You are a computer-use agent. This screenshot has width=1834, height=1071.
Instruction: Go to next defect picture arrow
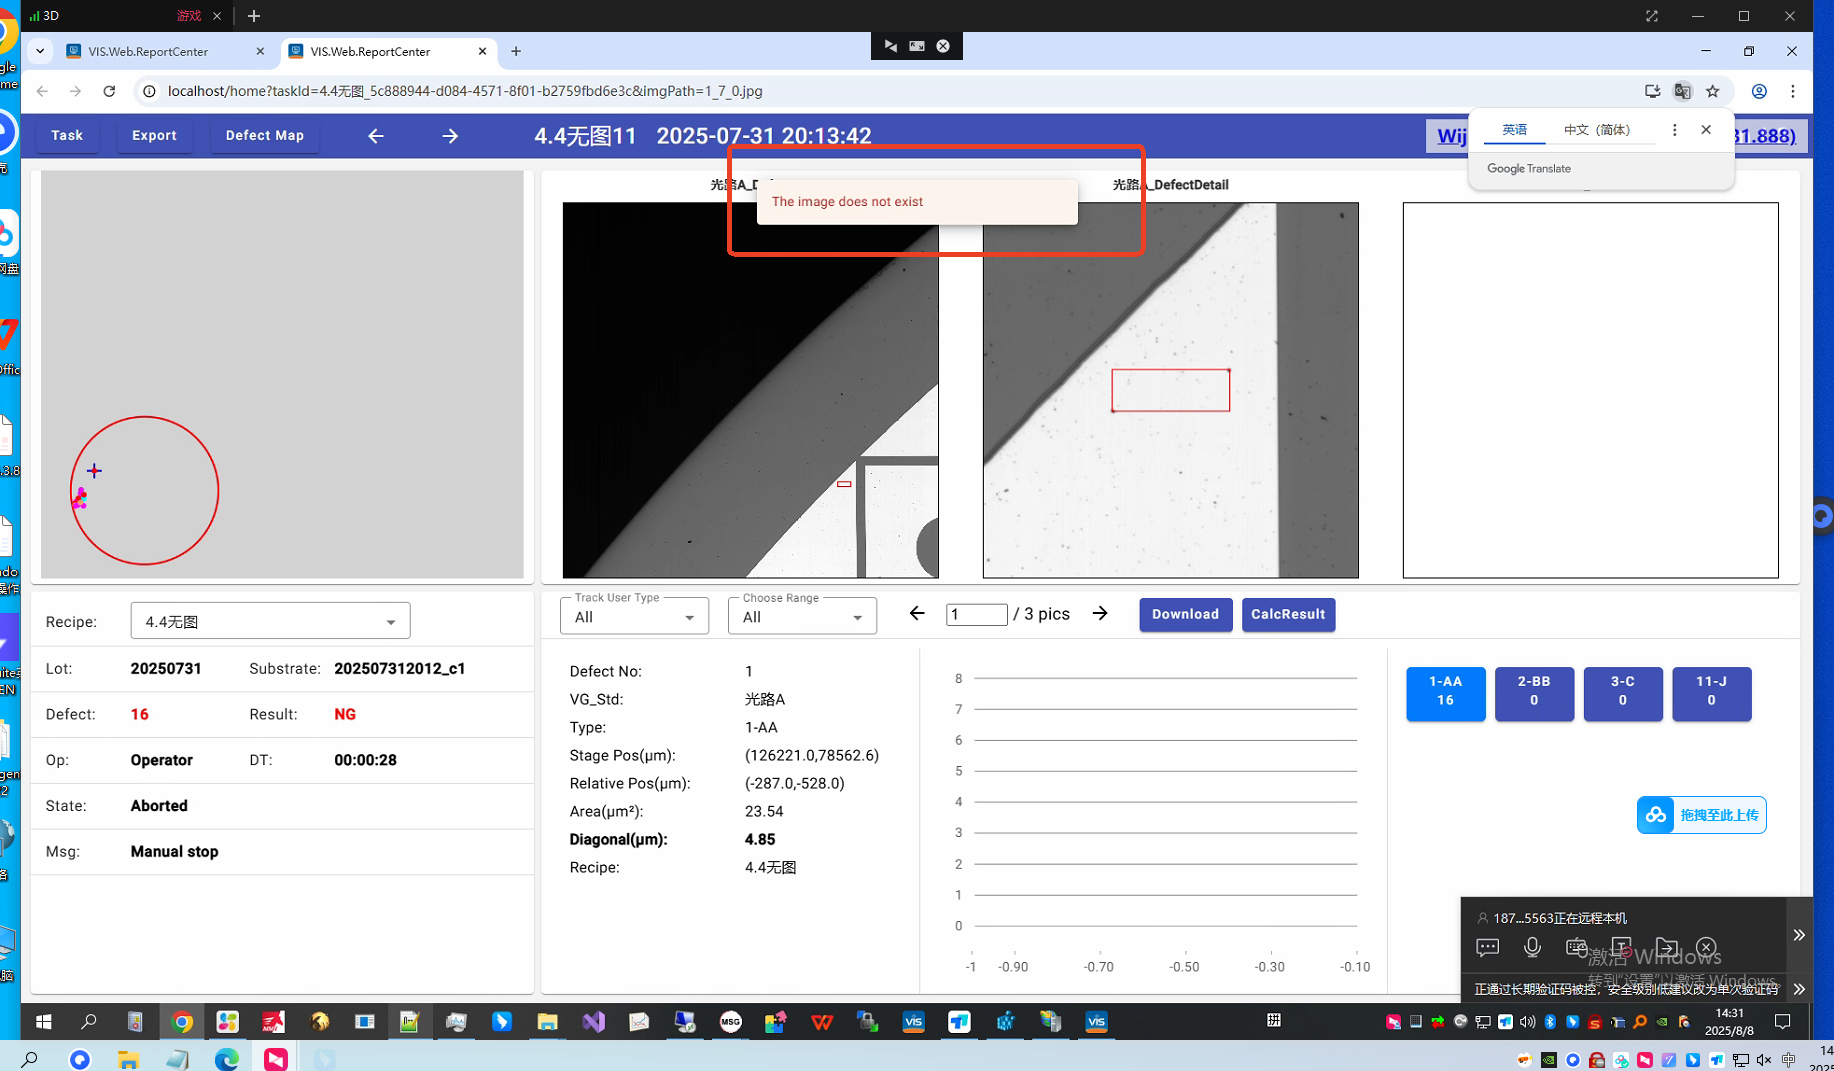coord(1100,614)
